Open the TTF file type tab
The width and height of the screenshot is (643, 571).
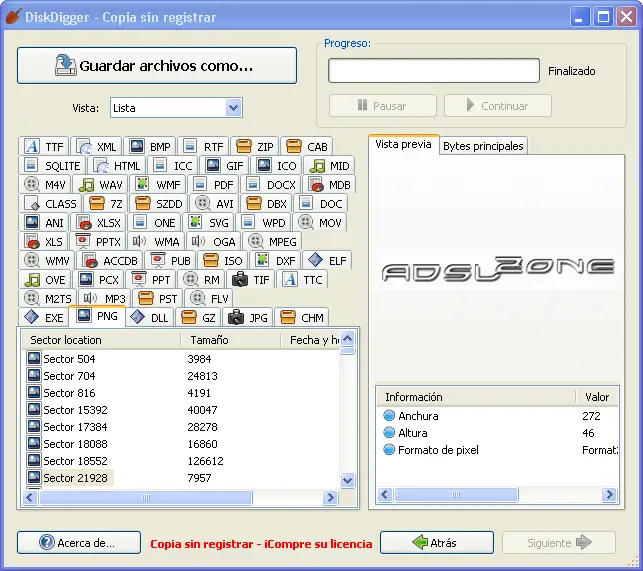(43, 146)
